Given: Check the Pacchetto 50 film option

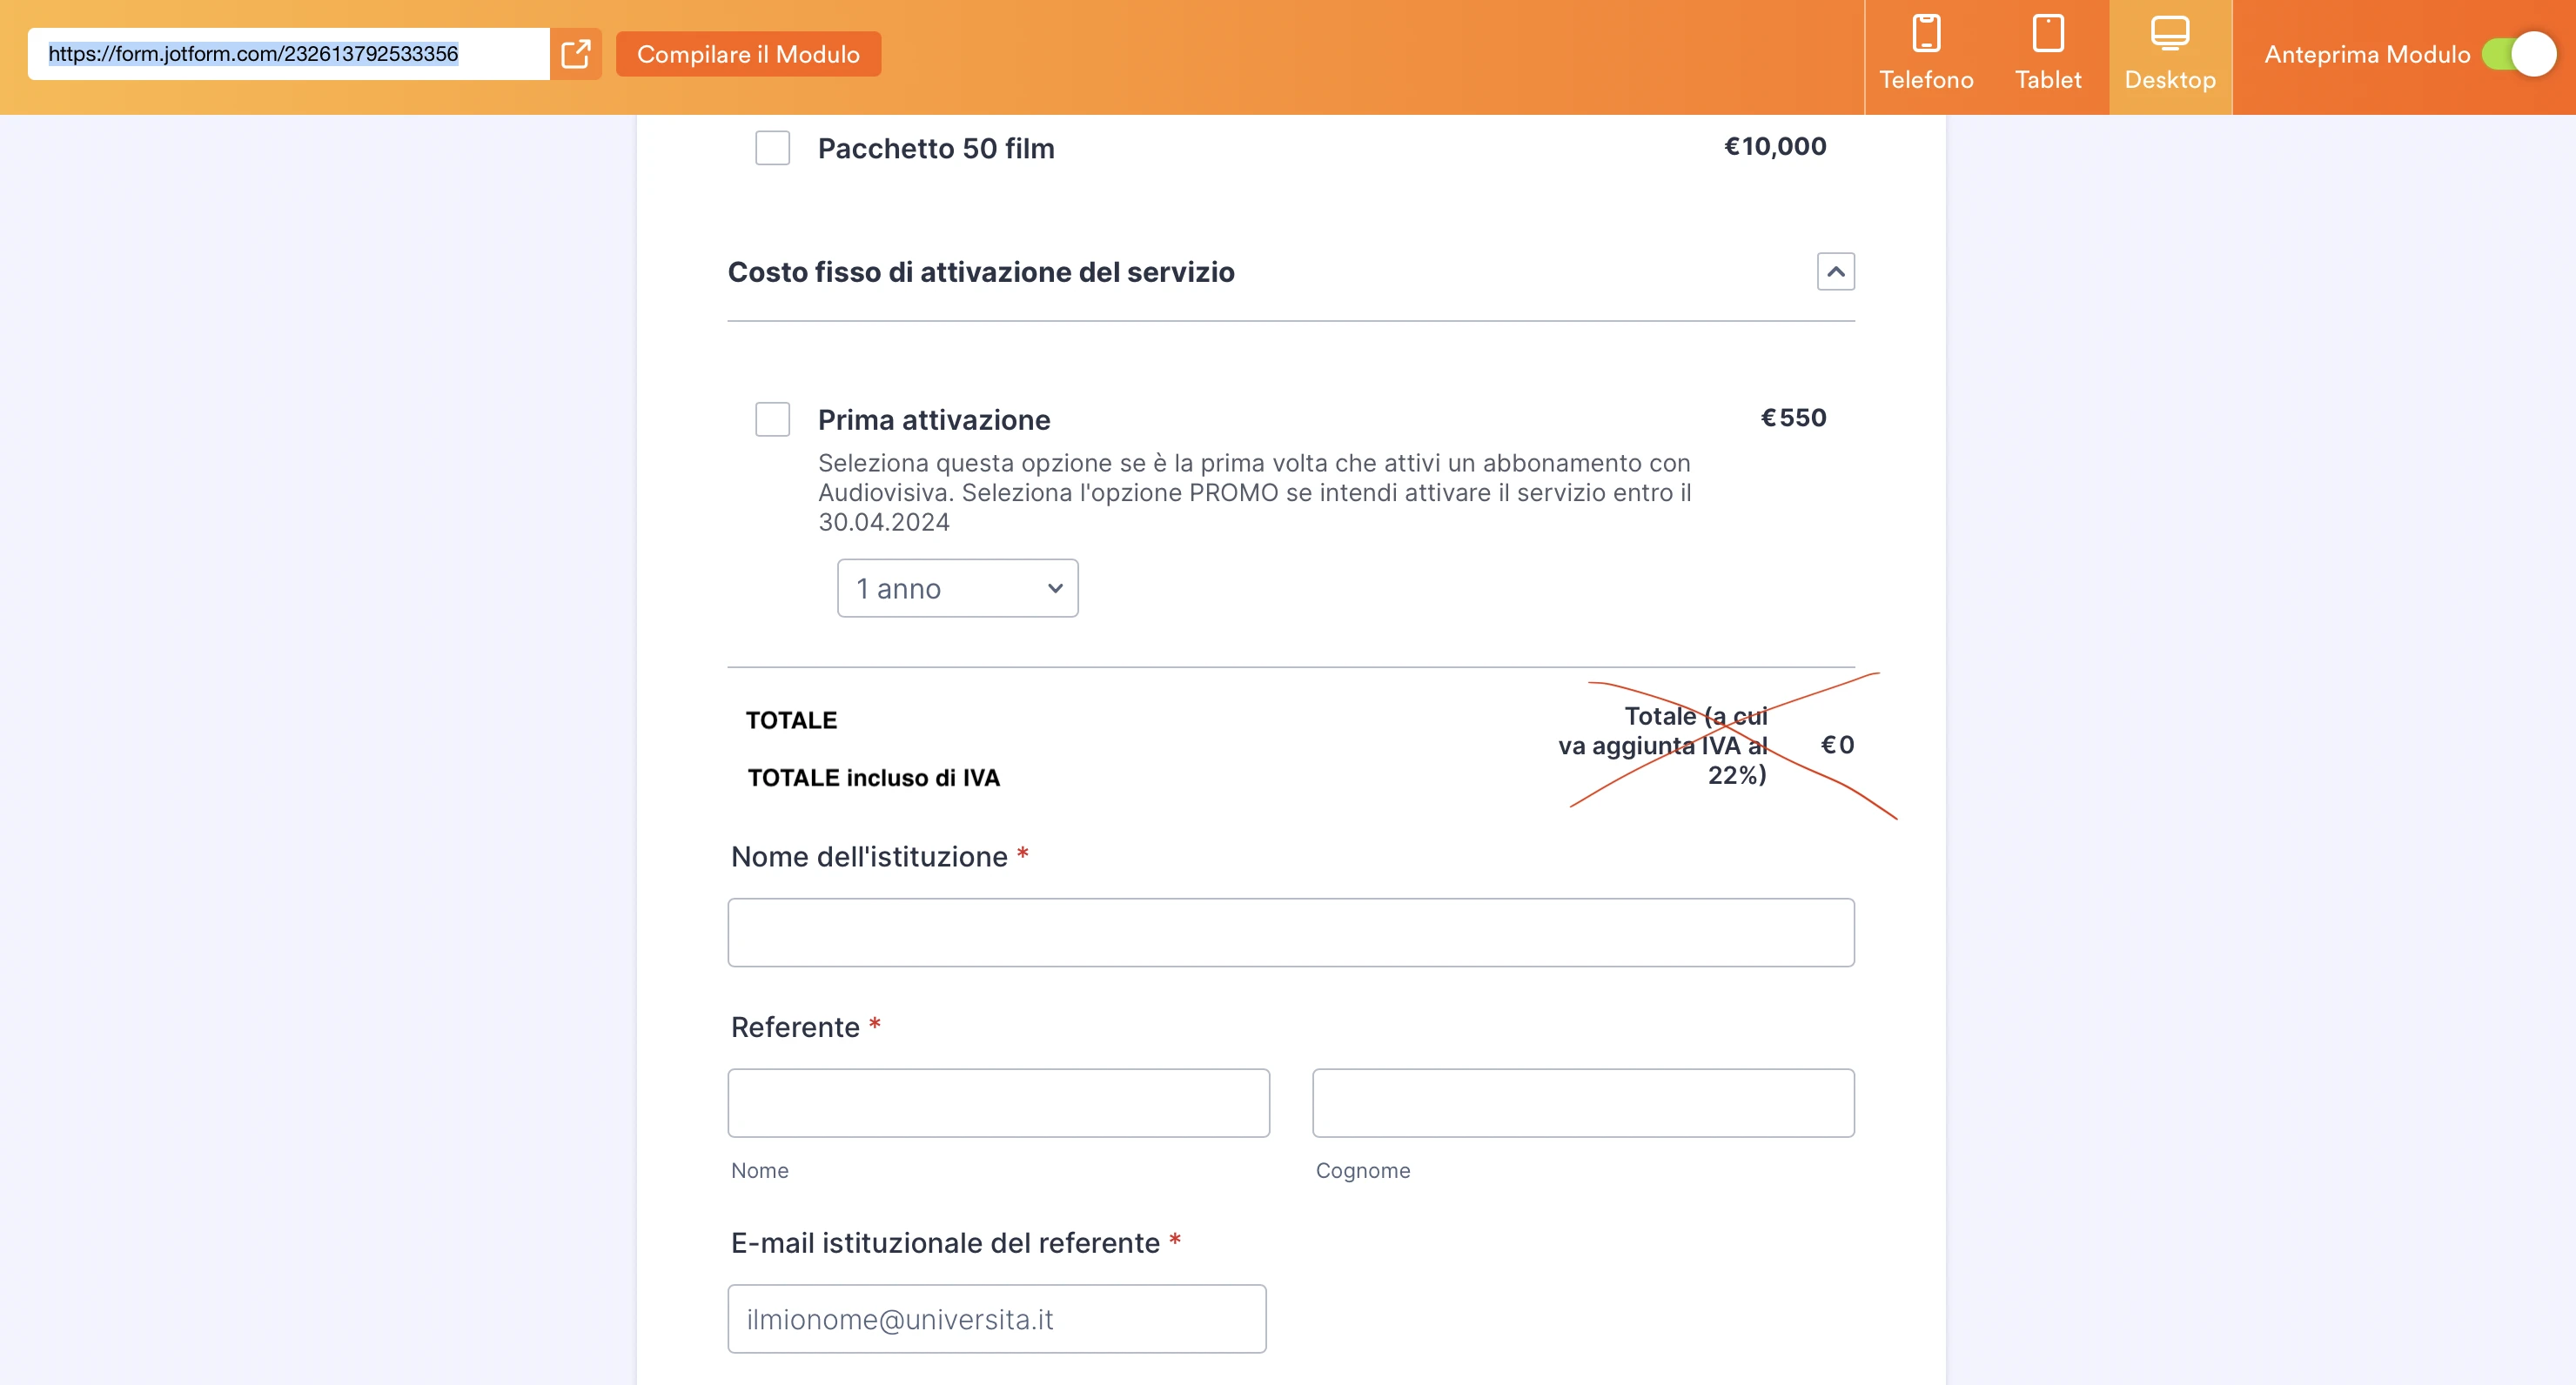Looking at the screenshot, I should click(x=772, y=148).
